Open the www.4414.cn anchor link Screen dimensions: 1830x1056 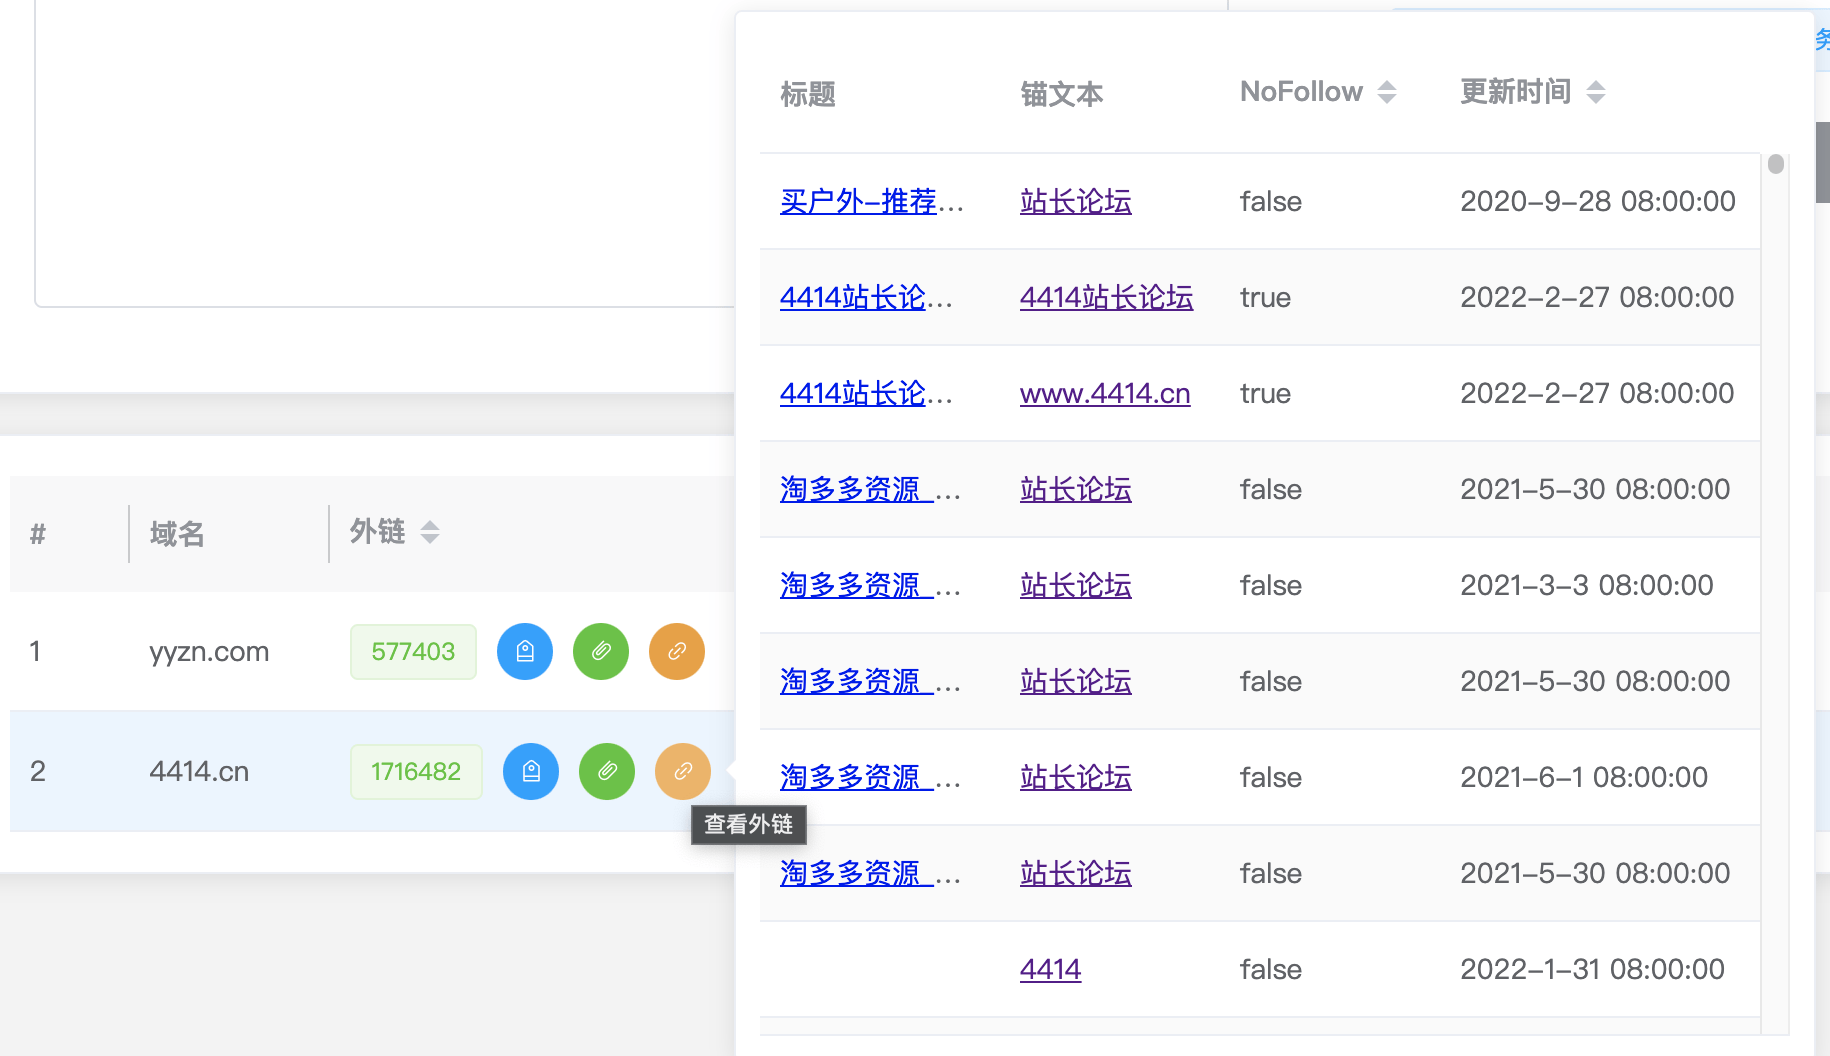click(1105, 394)
